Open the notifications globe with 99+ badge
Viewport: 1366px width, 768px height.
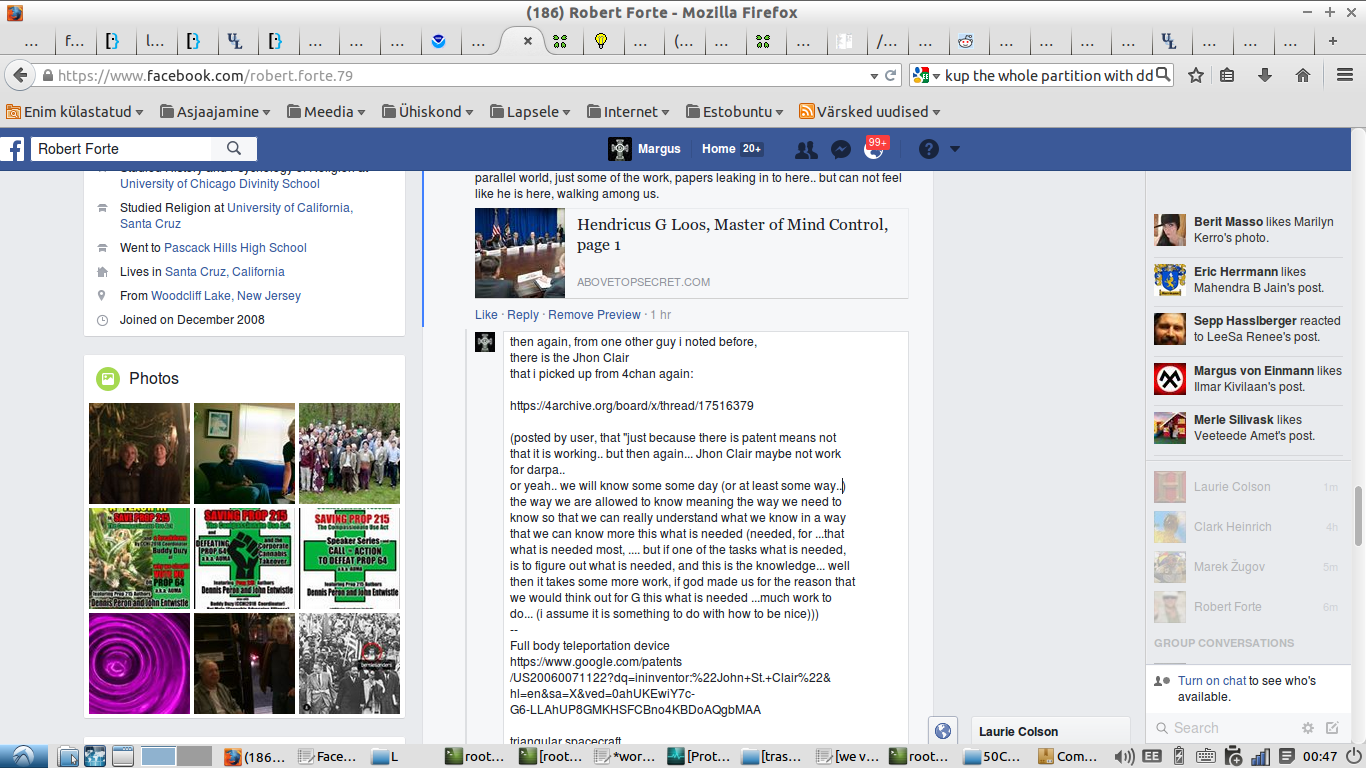pos(874,149)
